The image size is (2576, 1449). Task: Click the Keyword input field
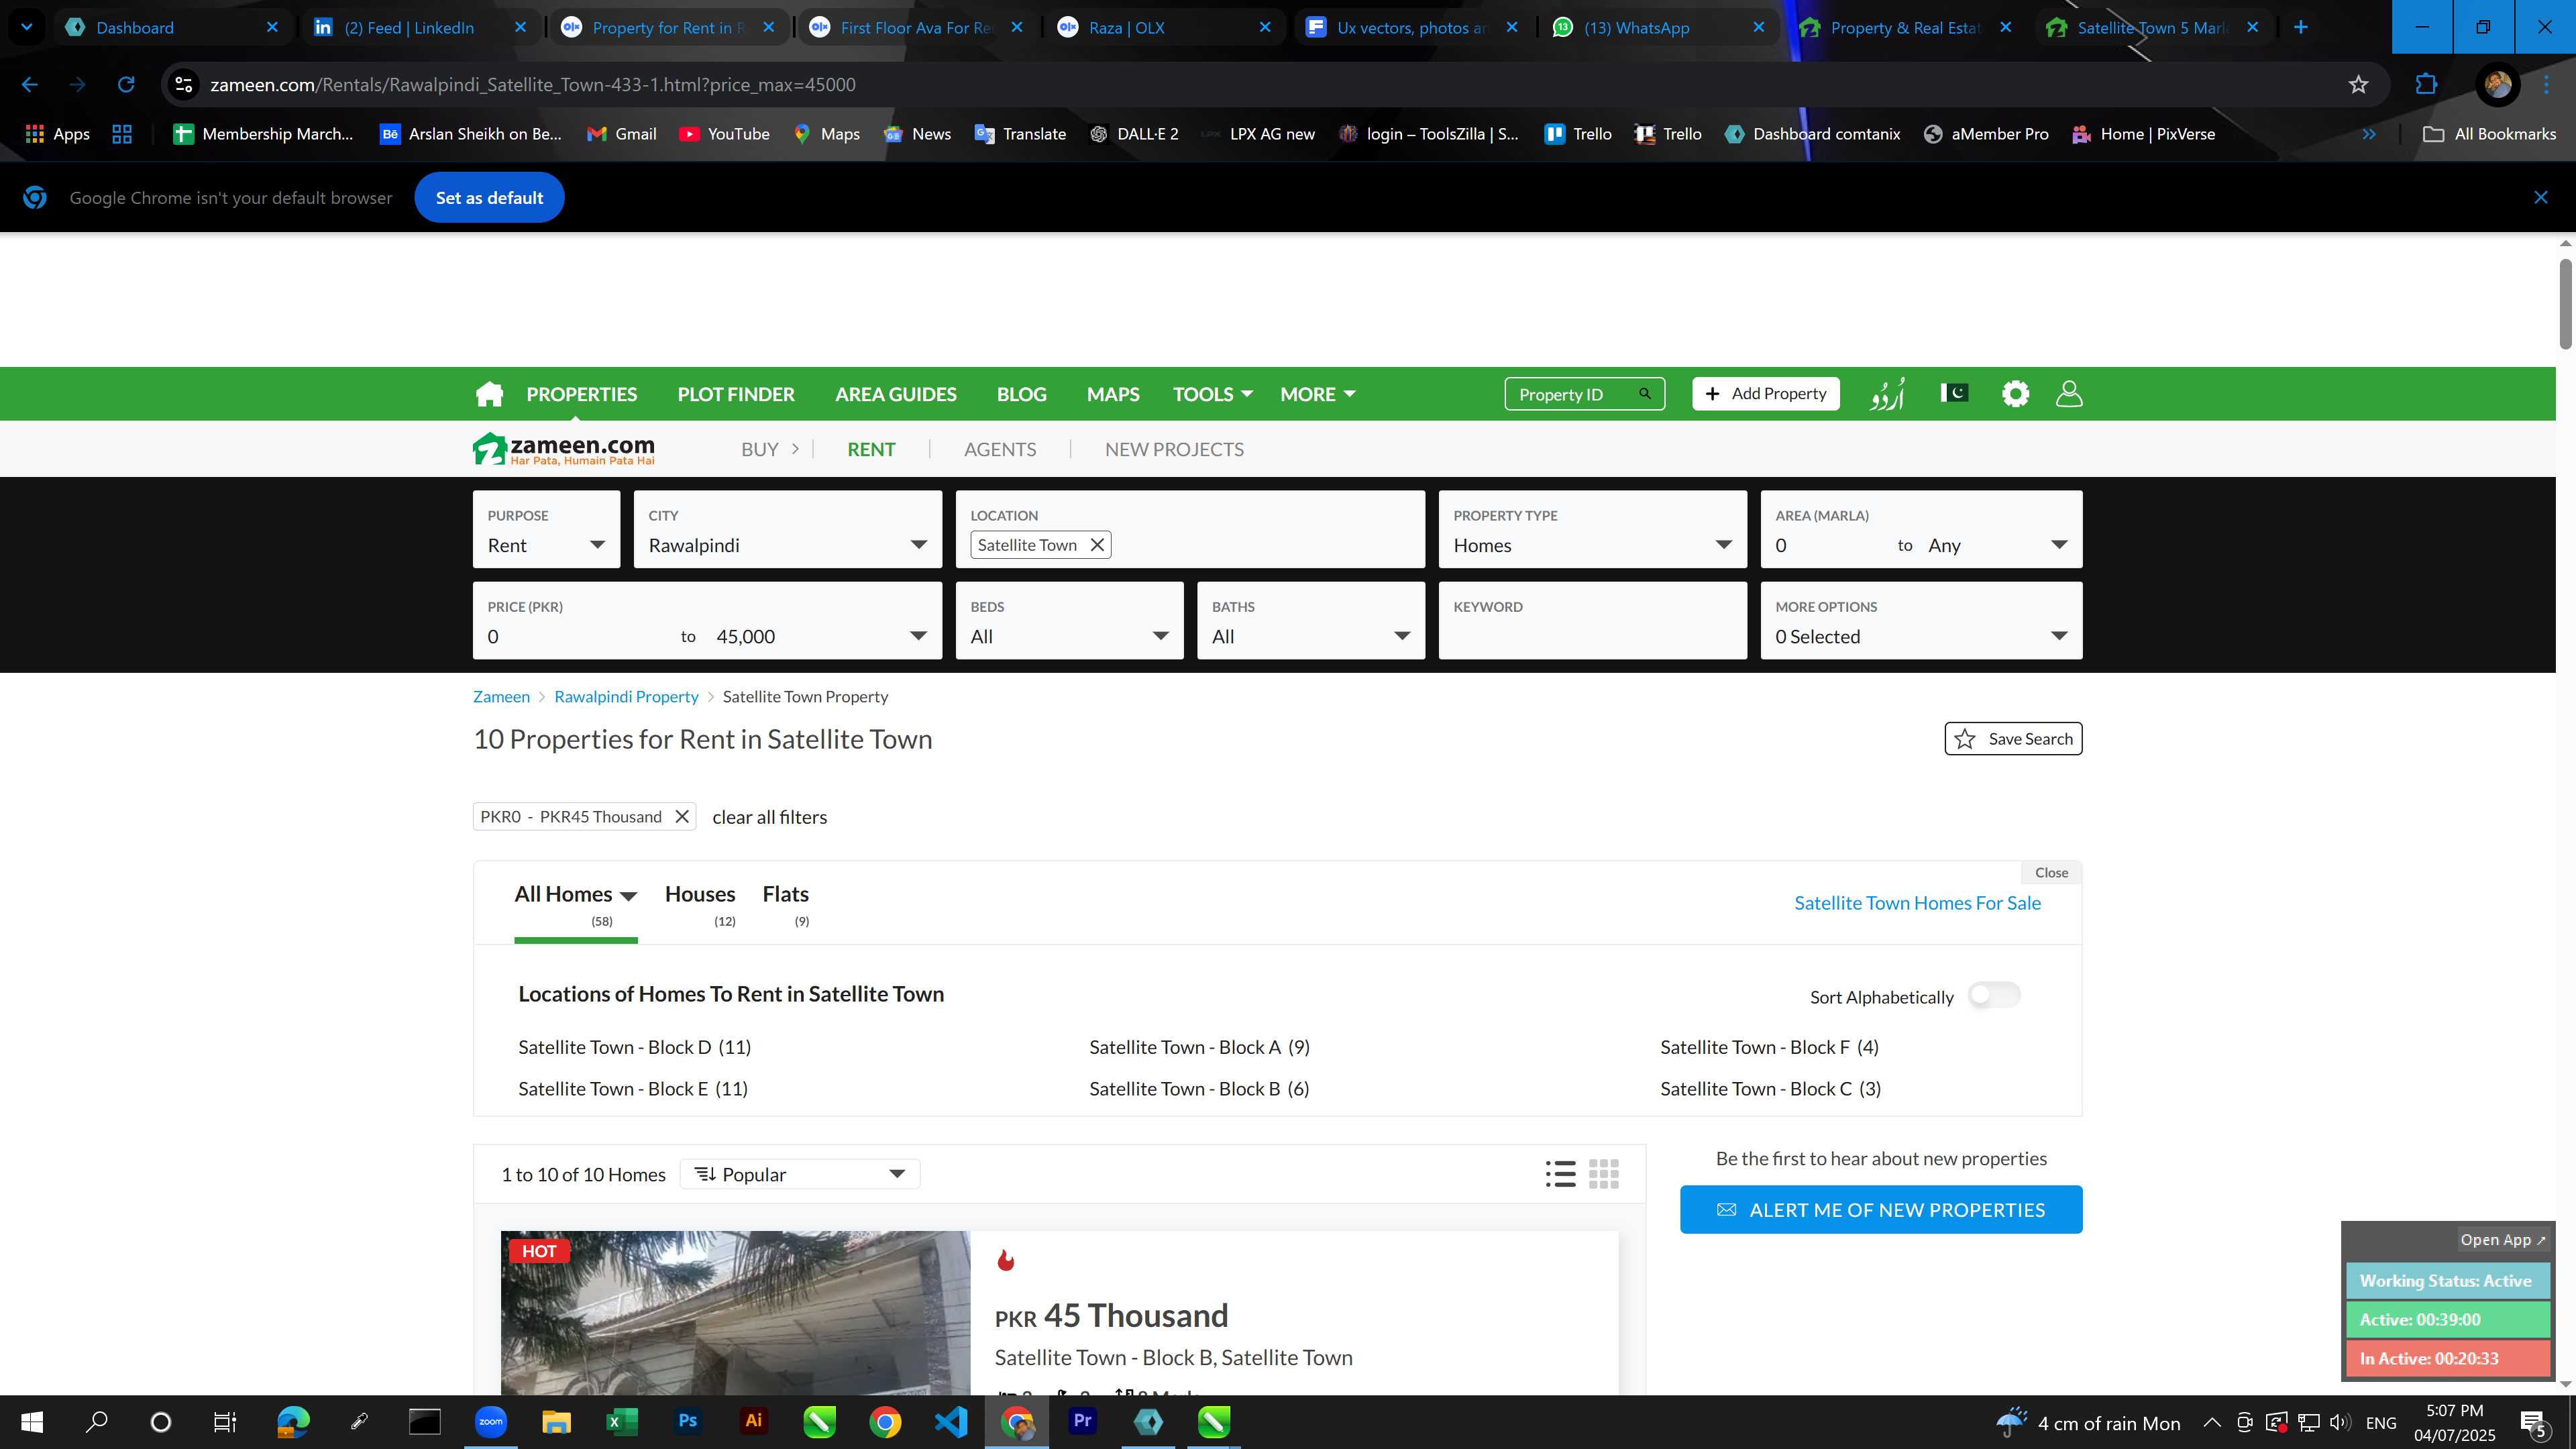[1593, 621]
